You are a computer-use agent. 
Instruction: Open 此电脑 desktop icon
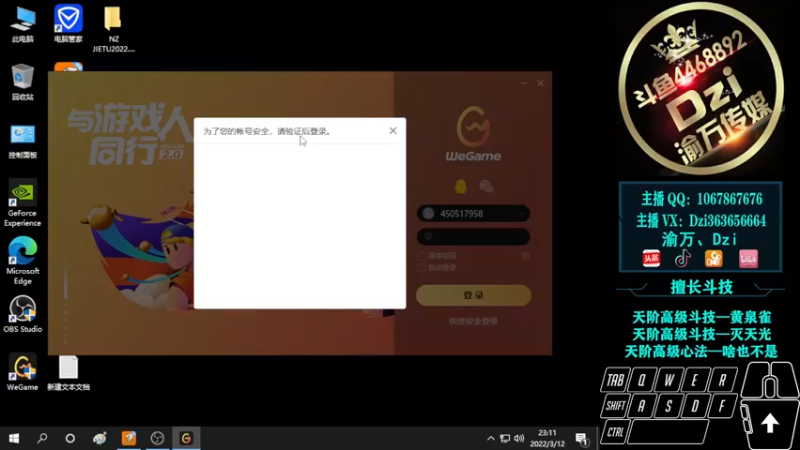[x=22, y=24]
